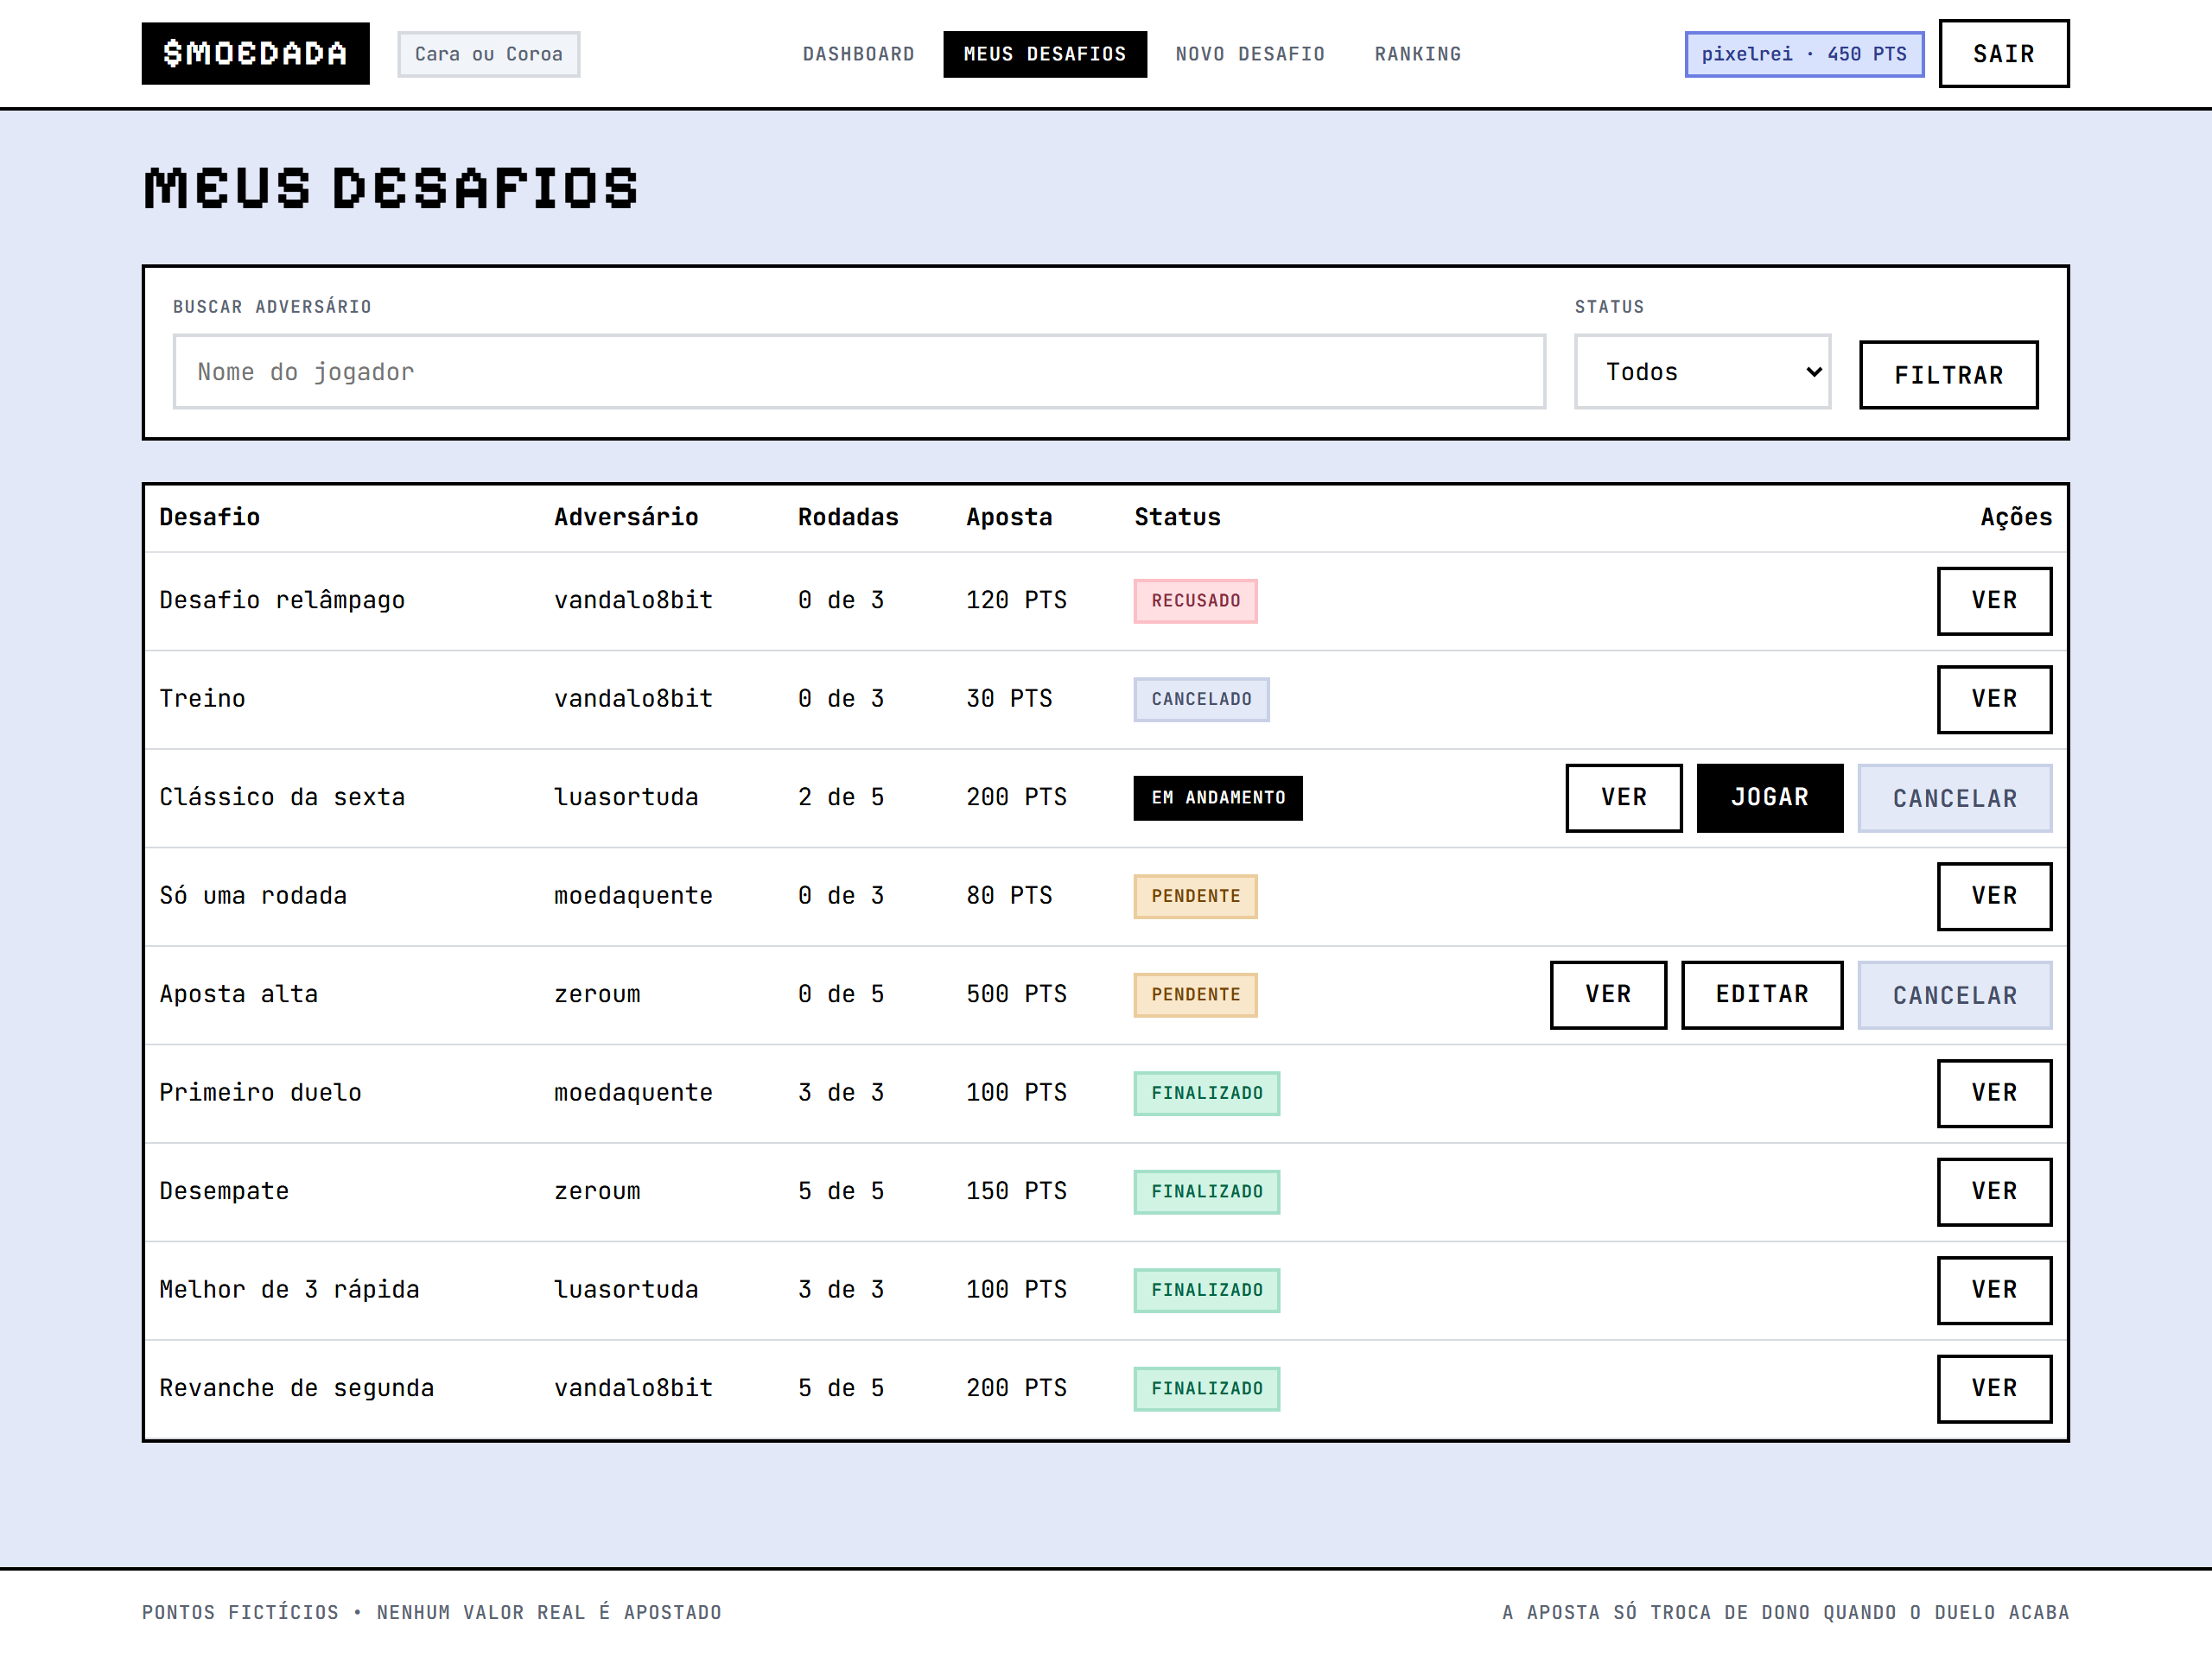Open the Ranking nav item
2212x1657 pixels.
click(1417, 54)
